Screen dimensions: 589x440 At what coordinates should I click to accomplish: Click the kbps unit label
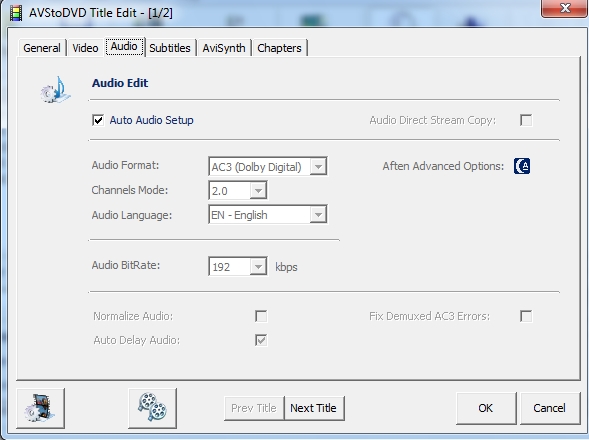pyautogui.click(x=286, y=267)
